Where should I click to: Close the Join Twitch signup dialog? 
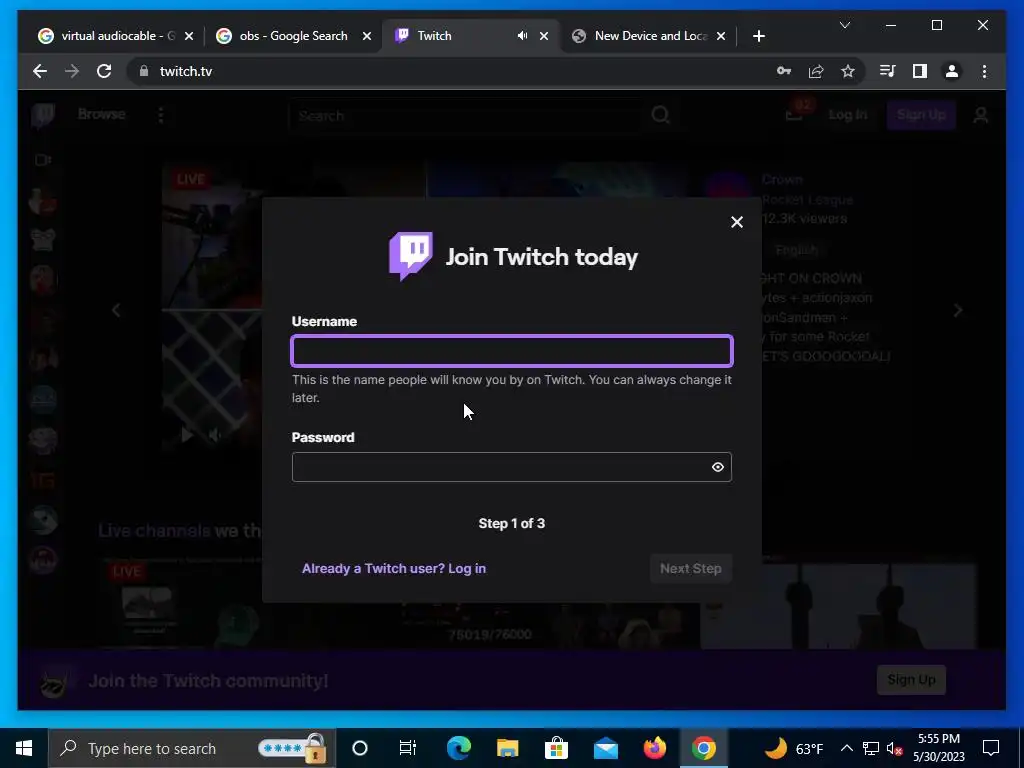[x=737, y=222]
